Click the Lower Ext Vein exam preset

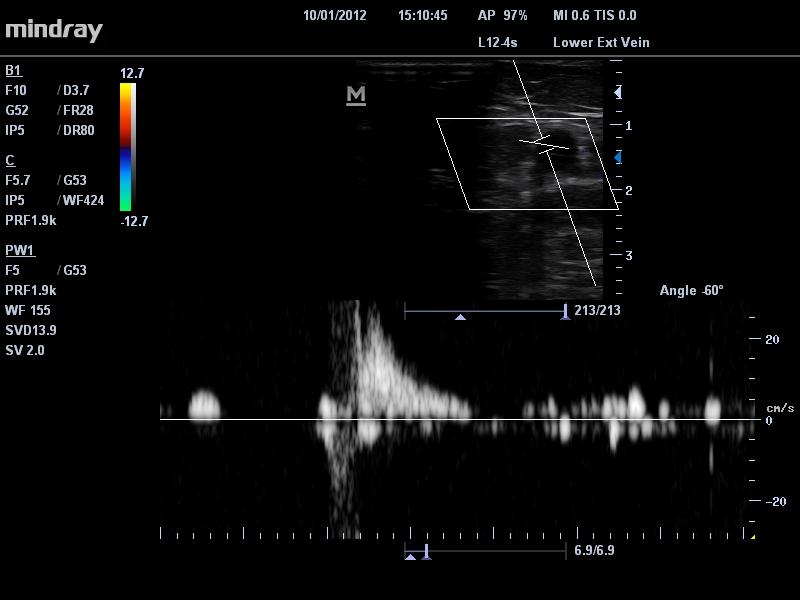click(601, 43)
